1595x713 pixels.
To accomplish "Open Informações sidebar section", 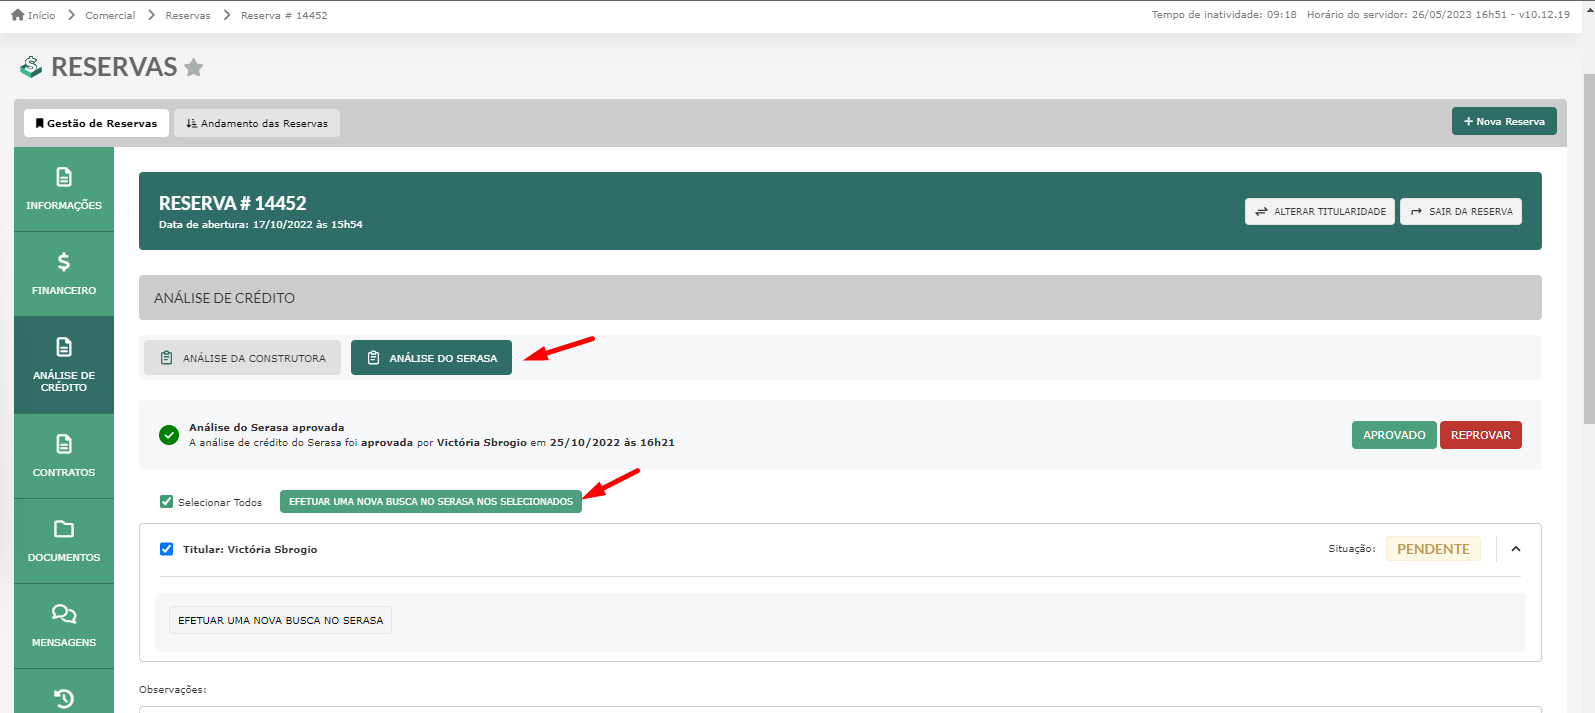I will point(64,189).
